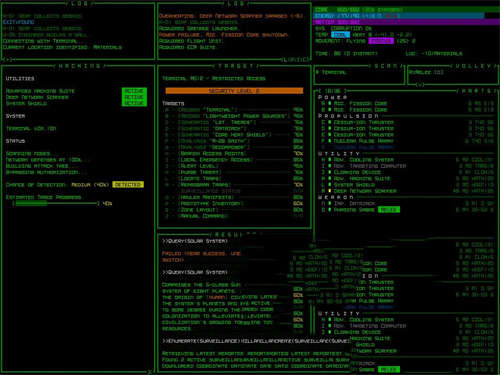Click the magenta movement speed badge

[x=381, y=41]
